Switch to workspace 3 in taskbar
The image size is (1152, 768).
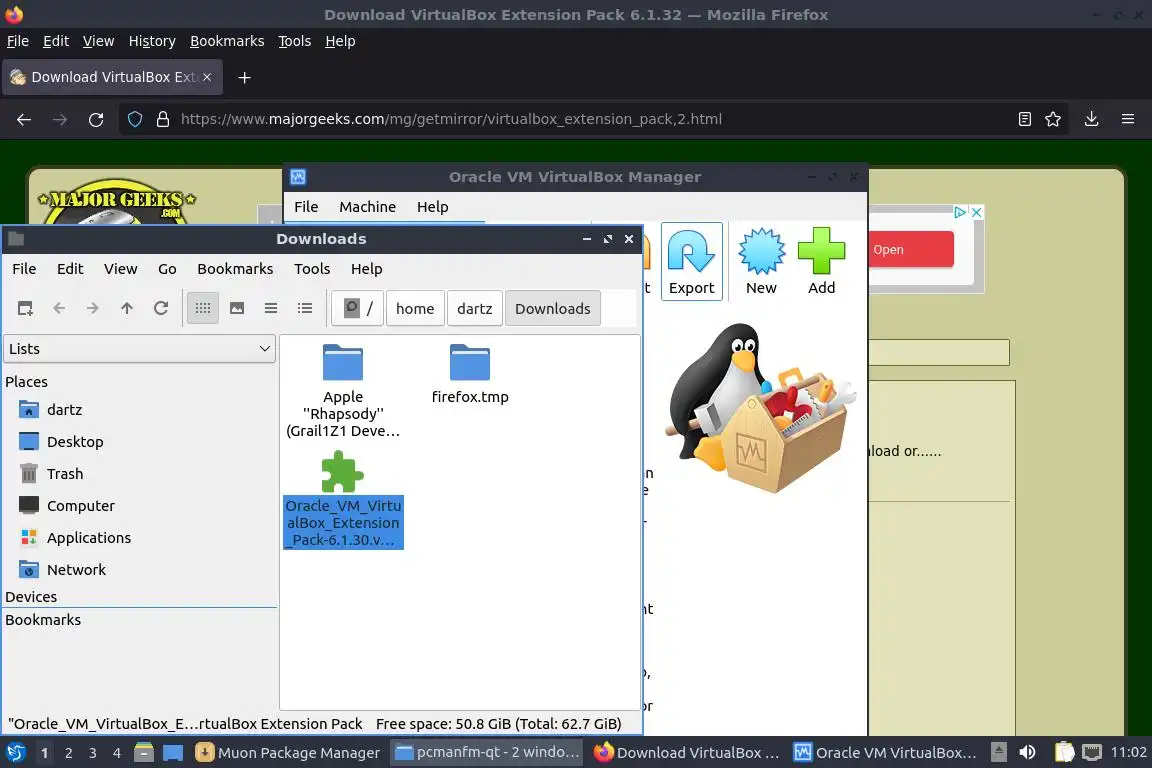(93, 753)
